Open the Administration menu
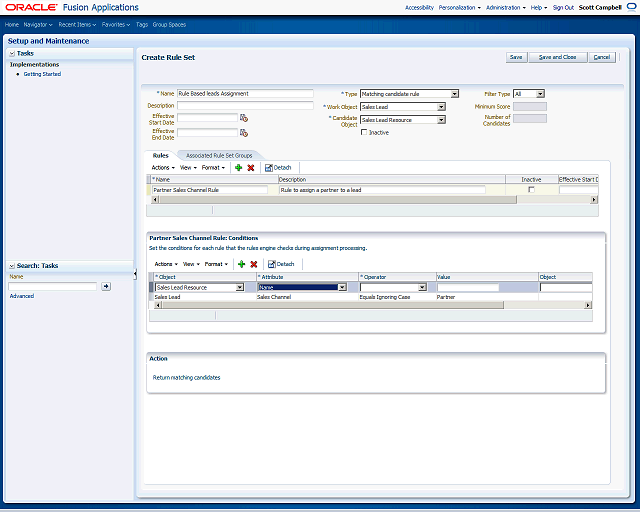The height and width of the screenshot is (512, 640). (506, 7)
